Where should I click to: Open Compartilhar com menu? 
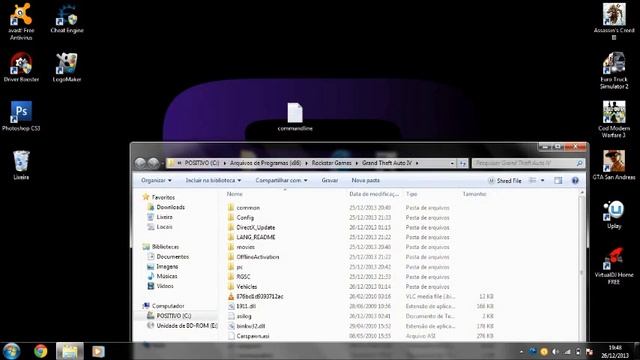coord(281,180)
